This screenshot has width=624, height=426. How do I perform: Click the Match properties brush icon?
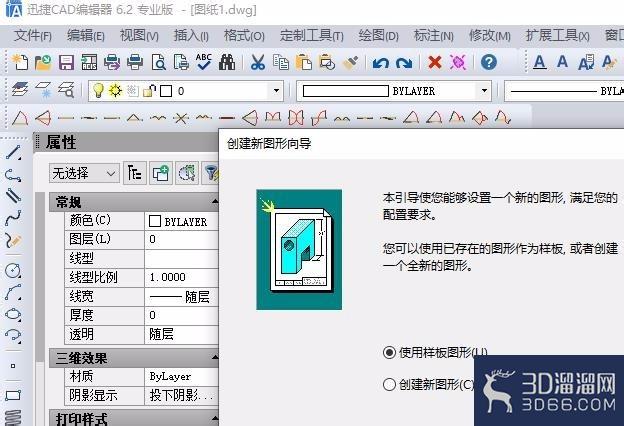pyautogui.click(x=350, y=63)
